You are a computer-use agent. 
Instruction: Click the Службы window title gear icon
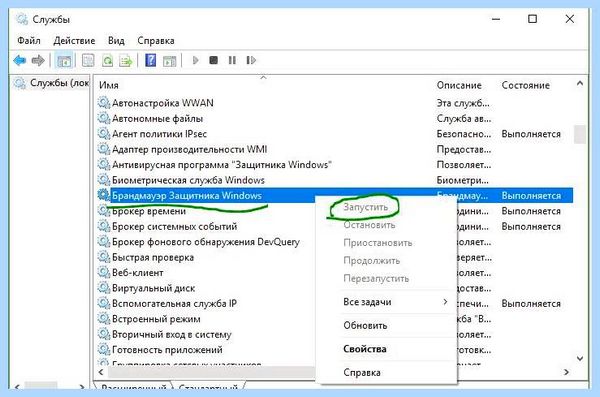pos(22,19)
